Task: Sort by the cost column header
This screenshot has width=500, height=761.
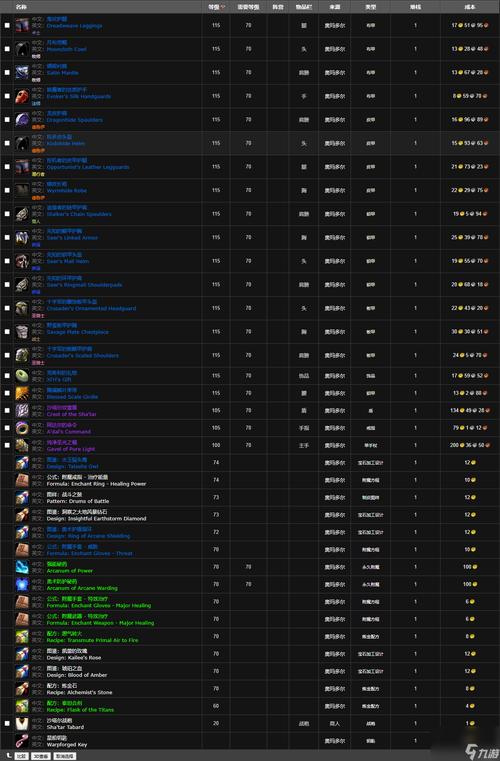Action: 470,7
